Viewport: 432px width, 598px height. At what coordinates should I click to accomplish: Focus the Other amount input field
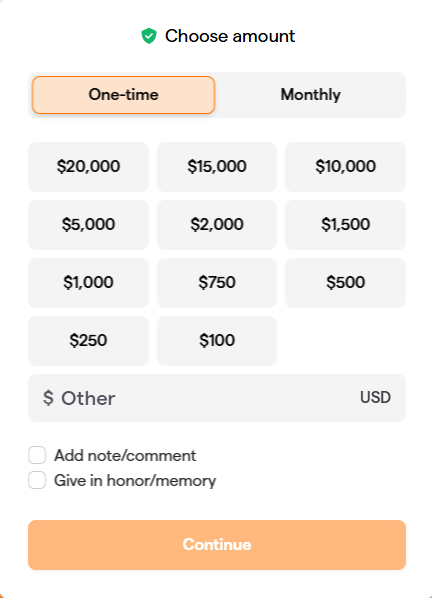(x=208, y=398)
